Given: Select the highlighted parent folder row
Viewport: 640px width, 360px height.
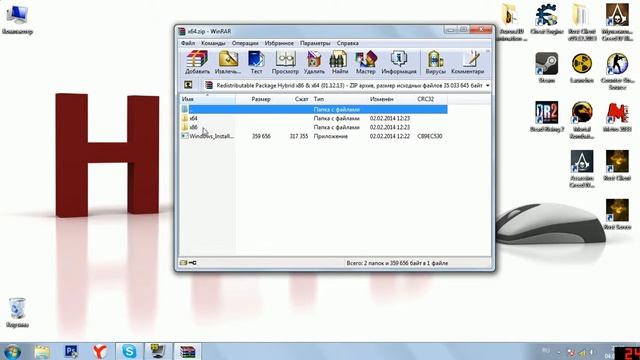Looking at the screenshot, I should (x=314, y=109).
